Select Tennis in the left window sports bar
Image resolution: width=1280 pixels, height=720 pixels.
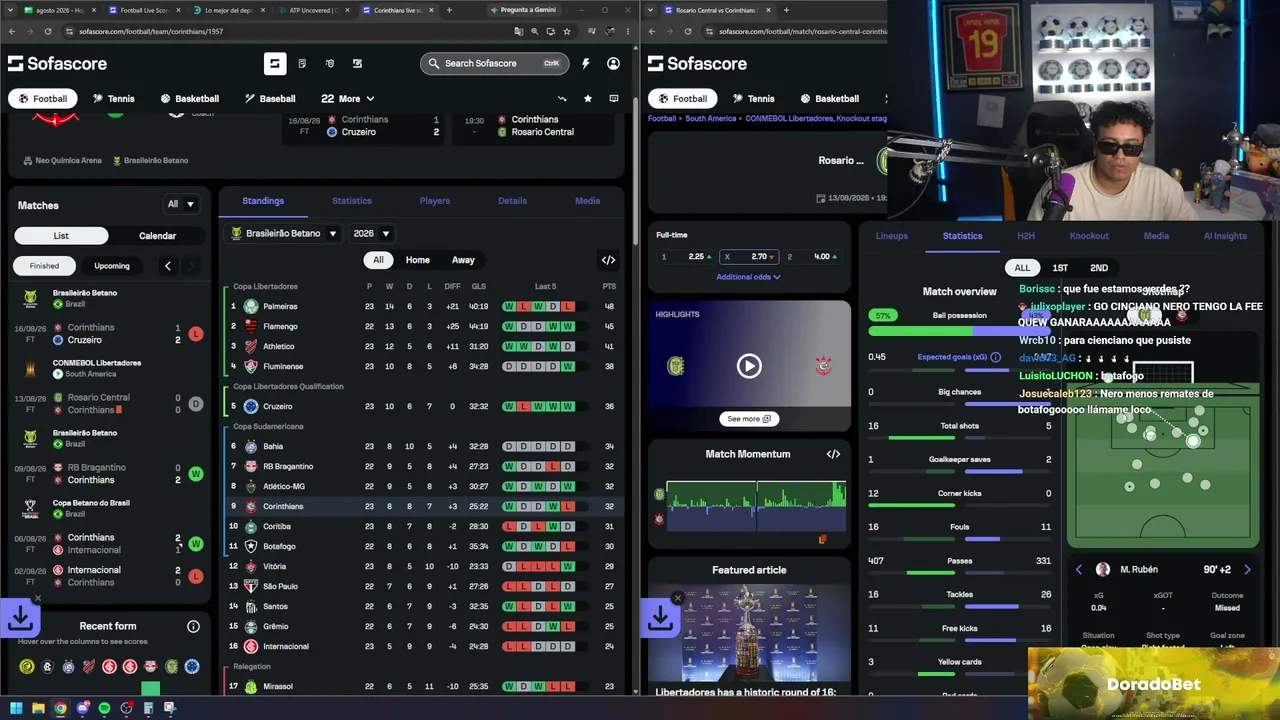pos(113,99)
